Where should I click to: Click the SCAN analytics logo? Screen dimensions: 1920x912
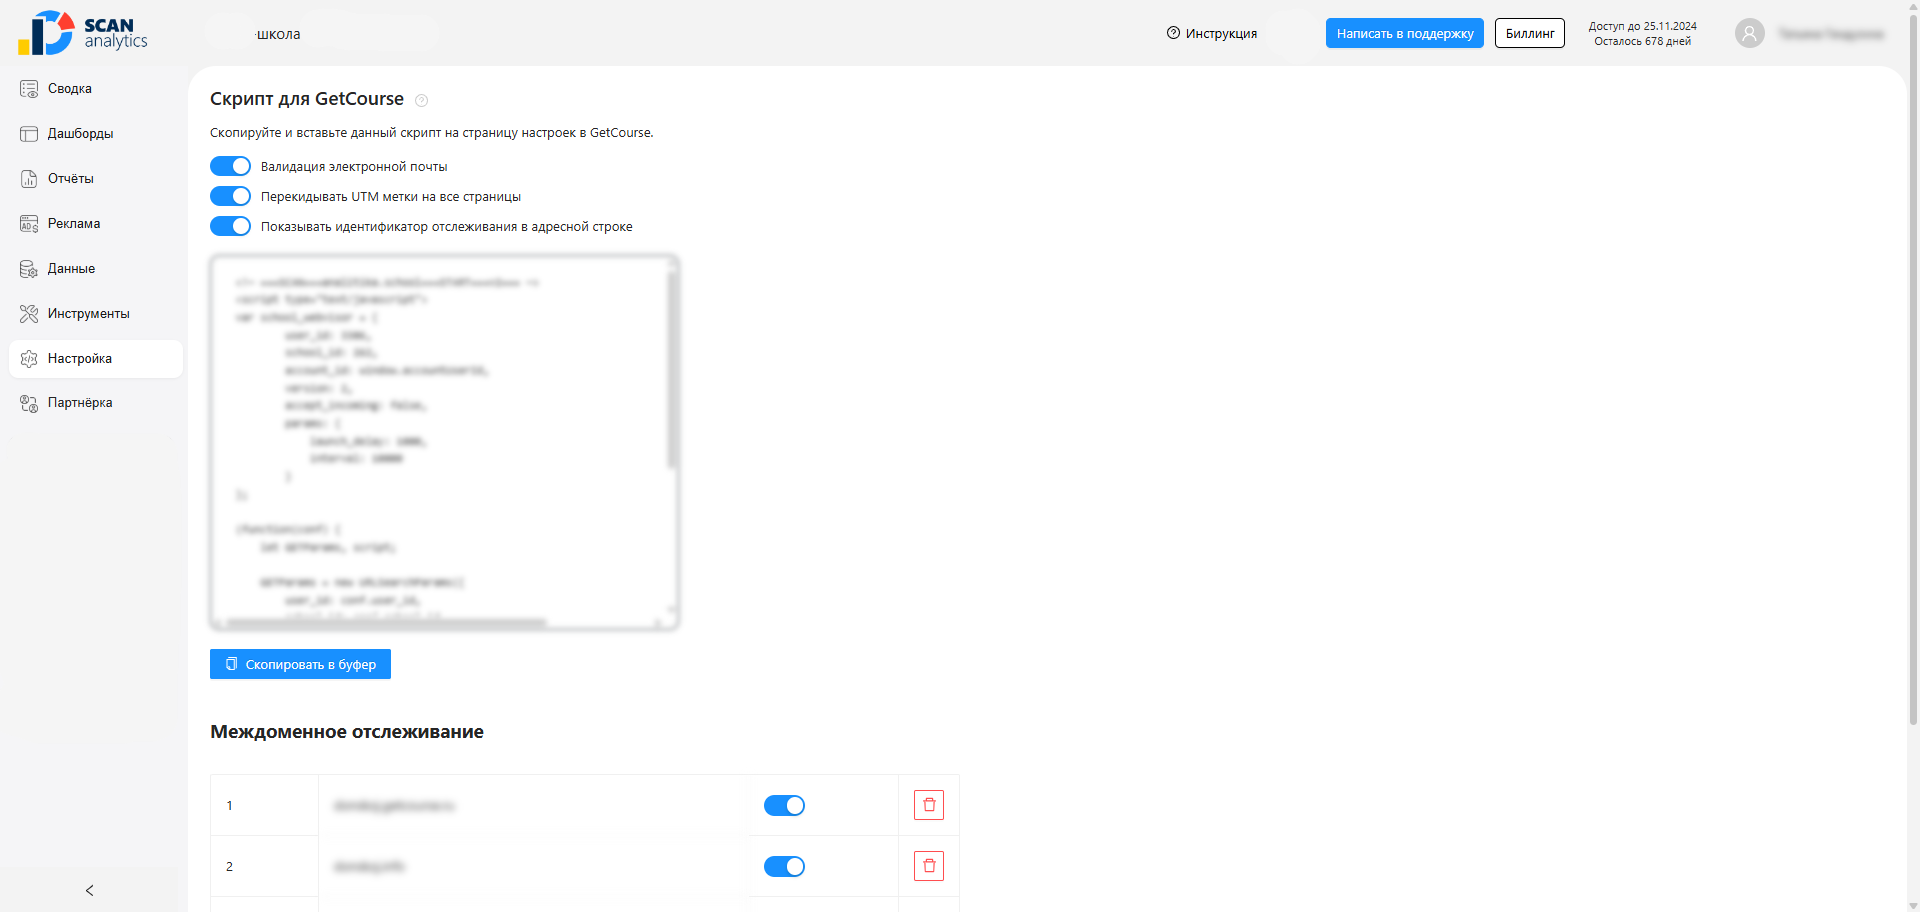point(83,33)
